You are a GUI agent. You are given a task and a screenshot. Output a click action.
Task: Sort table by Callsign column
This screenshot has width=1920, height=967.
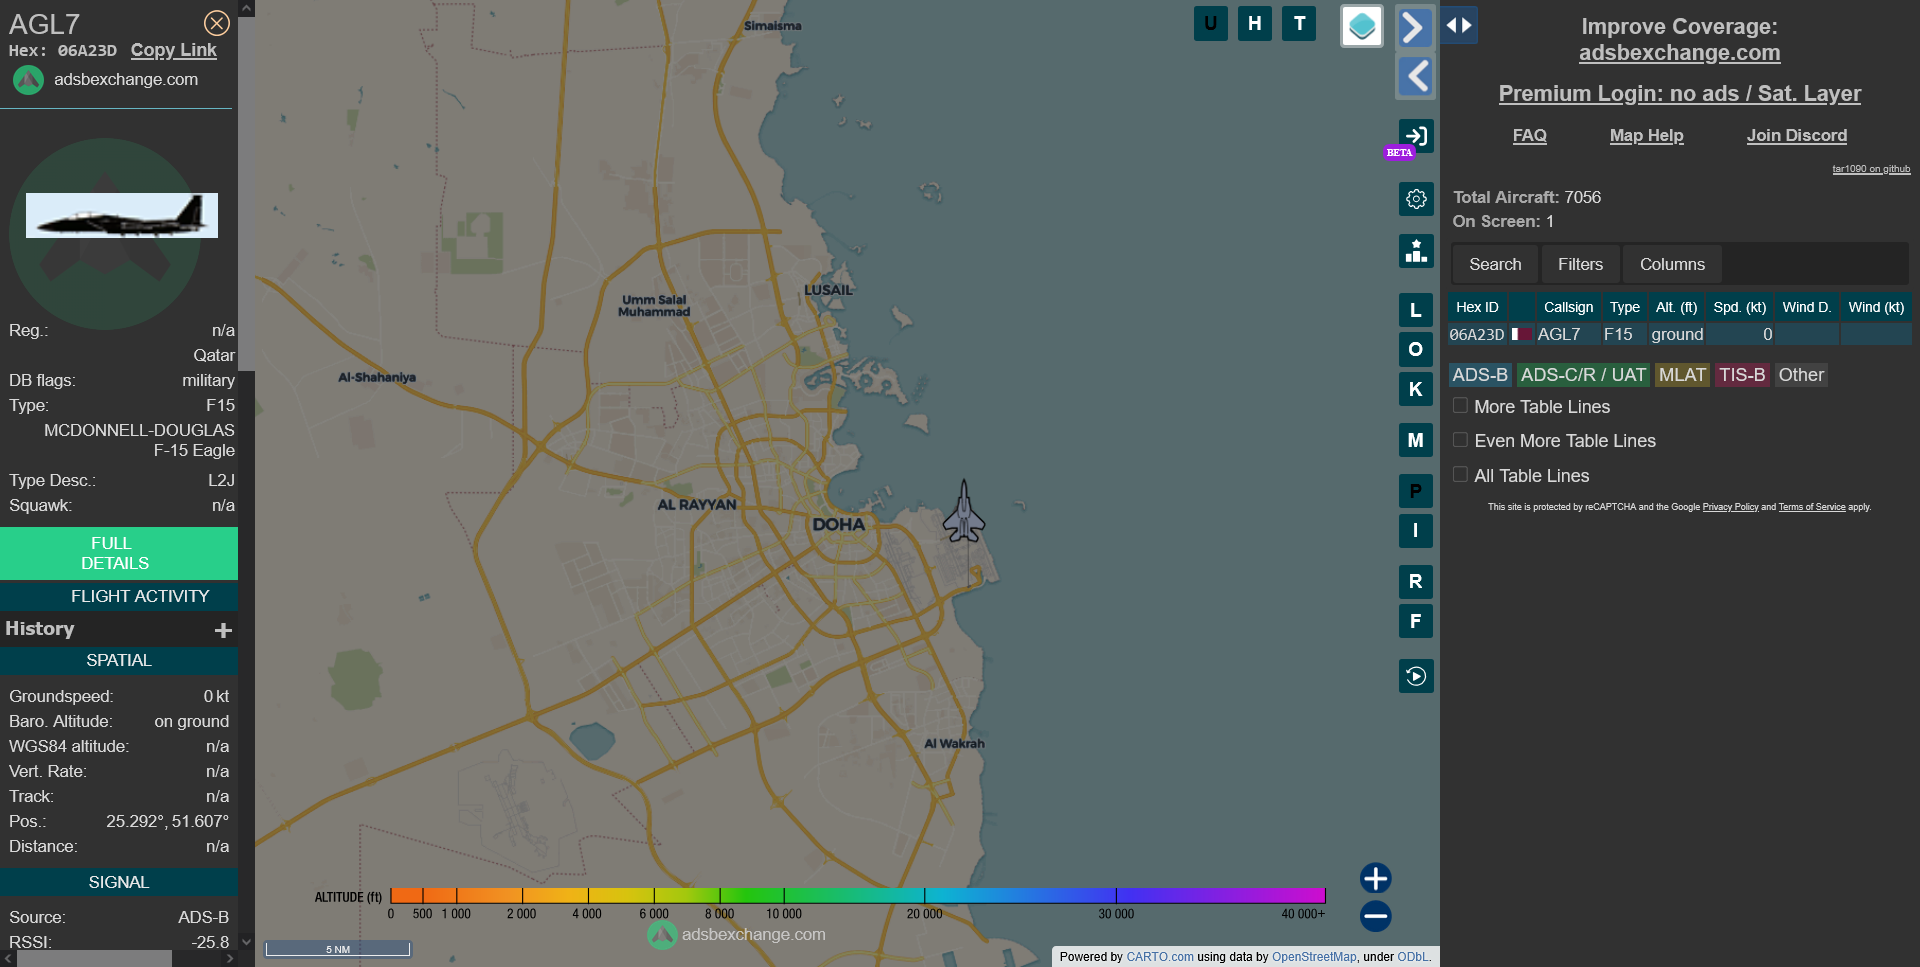coord(1568,307)
